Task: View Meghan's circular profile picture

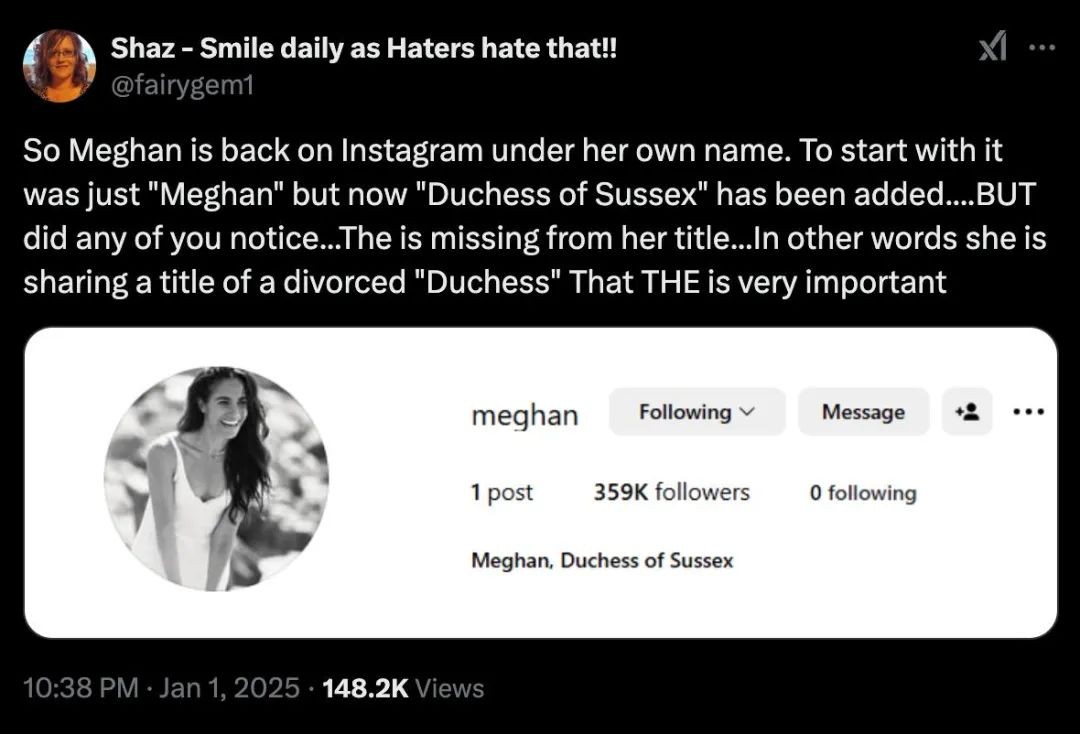Action: pyautogui.click(x=216, y=479)
